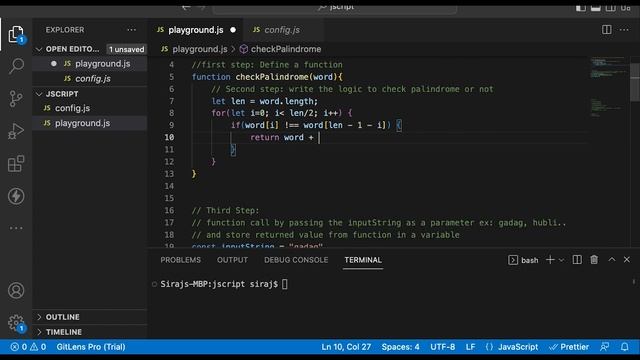Open playground.js in JSCRIPT folder
Viewport: 640px width, 360px height.
pos(90,123)
